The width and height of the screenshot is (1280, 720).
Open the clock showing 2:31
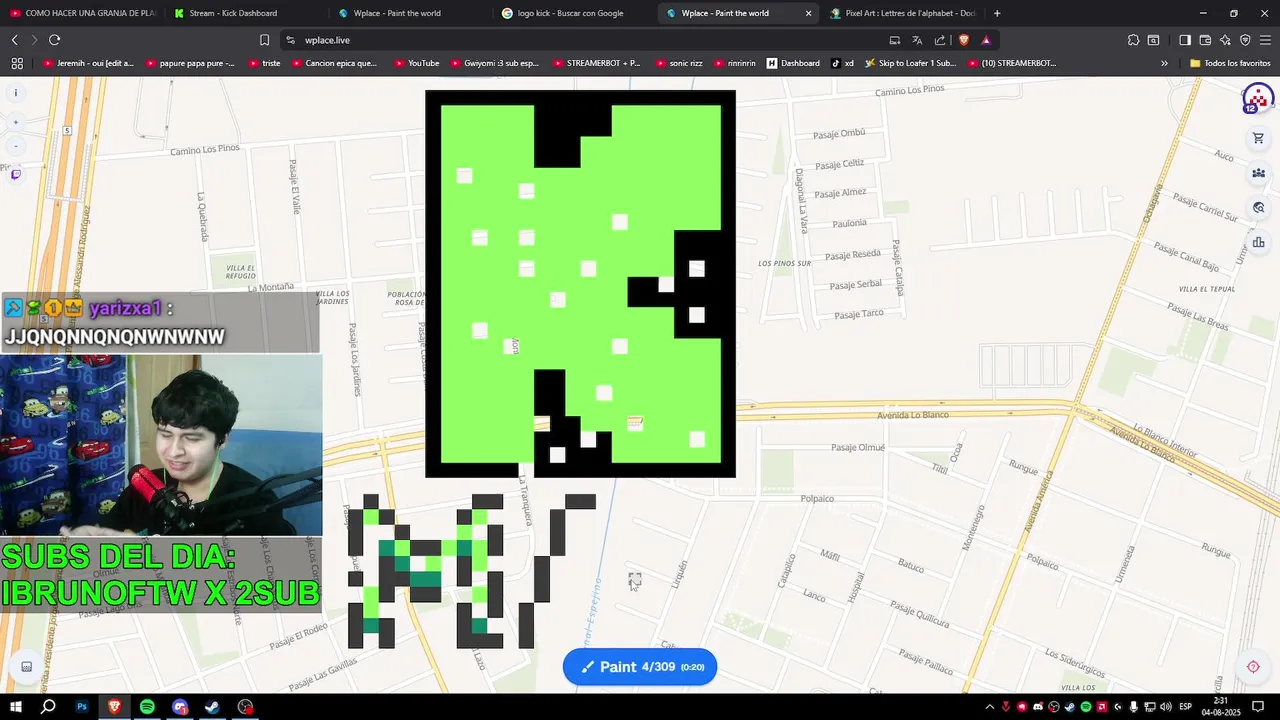pyautogui.click(x=1220, y=707)
